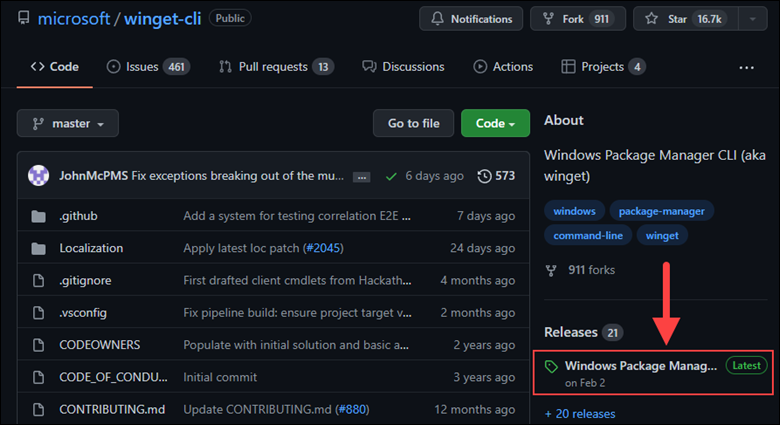Open the Star lists dropdown arrow
The width and height of the screenshot is (780, 425).
753,19
